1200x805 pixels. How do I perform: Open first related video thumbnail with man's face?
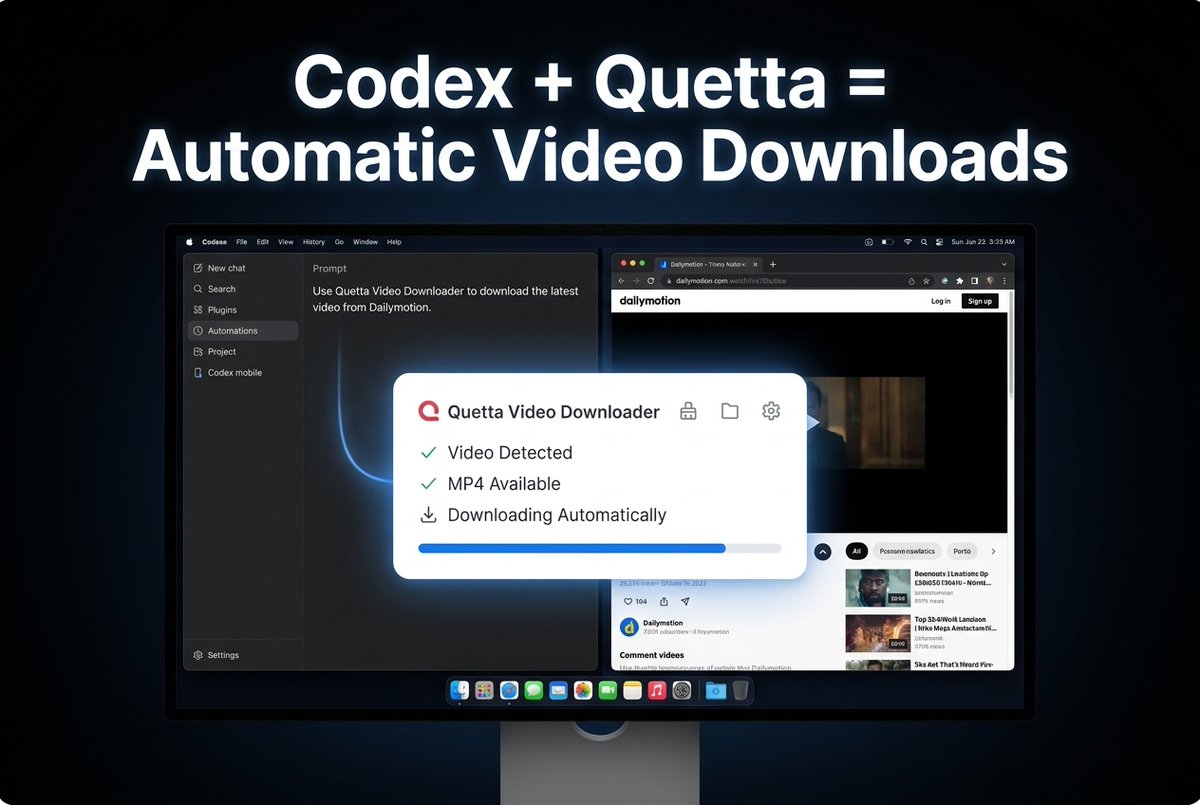tap(877, 588)
